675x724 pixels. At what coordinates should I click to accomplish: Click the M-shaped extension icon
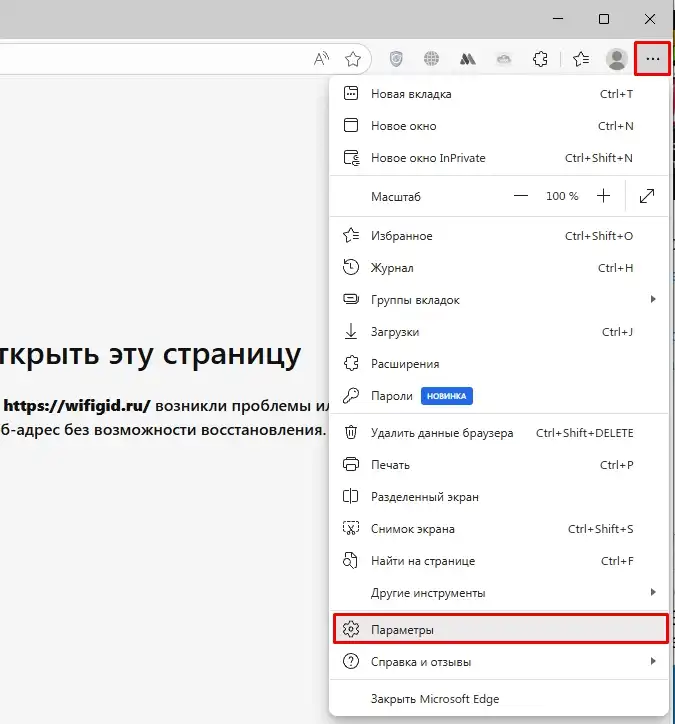468,59
